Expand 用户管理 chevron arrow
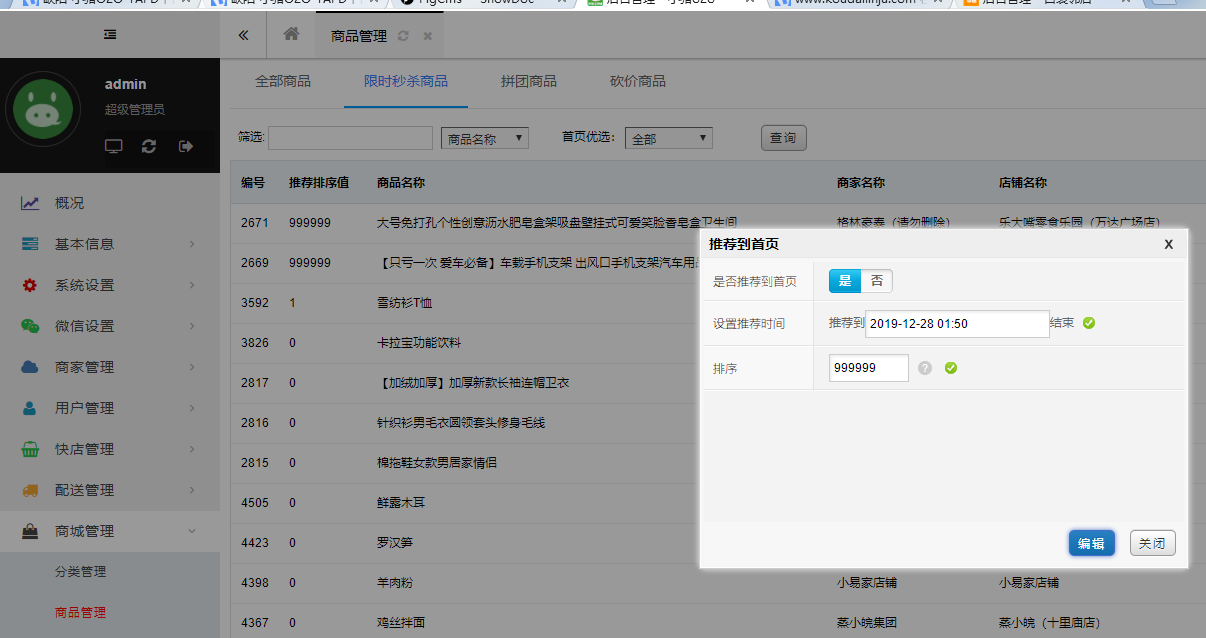Screen dimensions: 1206x638 pyautogui.click(x=192, y=408)
